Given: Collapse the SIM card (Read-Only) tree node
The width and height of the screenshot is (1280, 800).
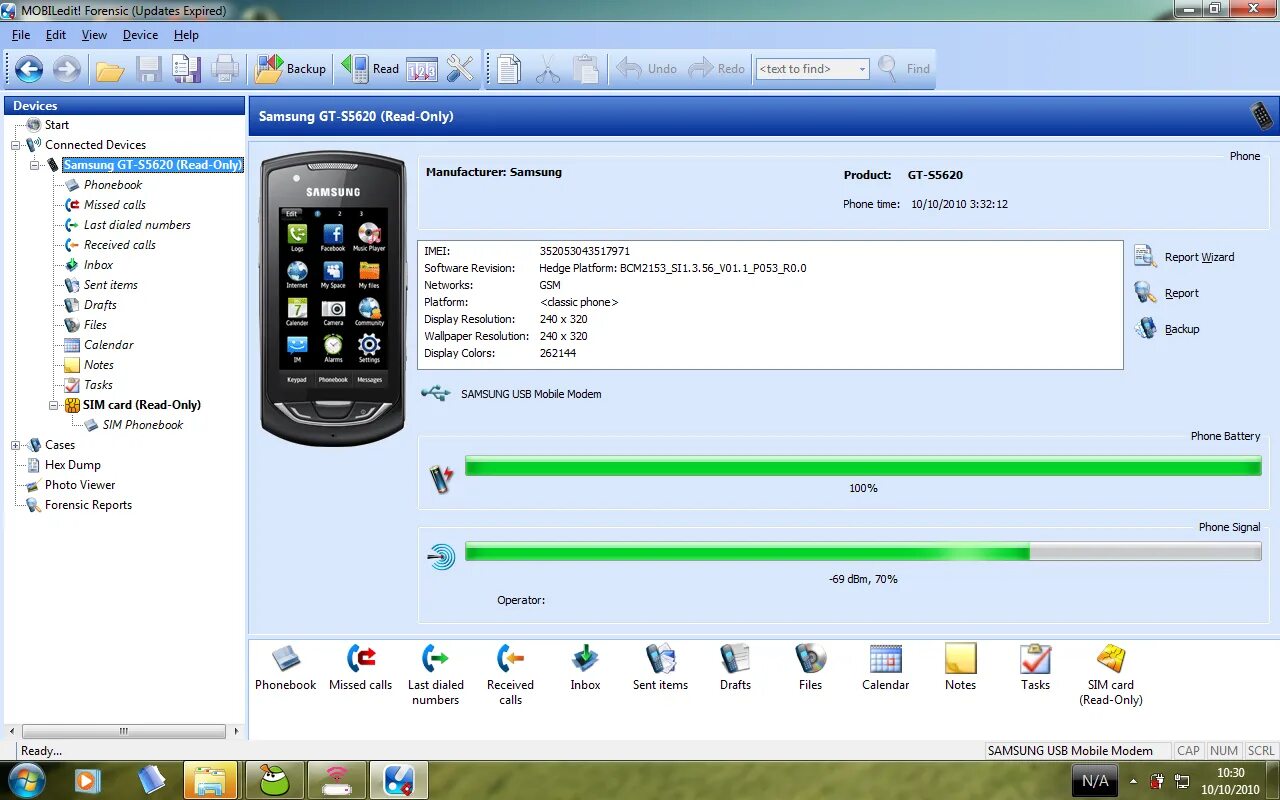Looking at the screenshot, I should coord(53,405).
